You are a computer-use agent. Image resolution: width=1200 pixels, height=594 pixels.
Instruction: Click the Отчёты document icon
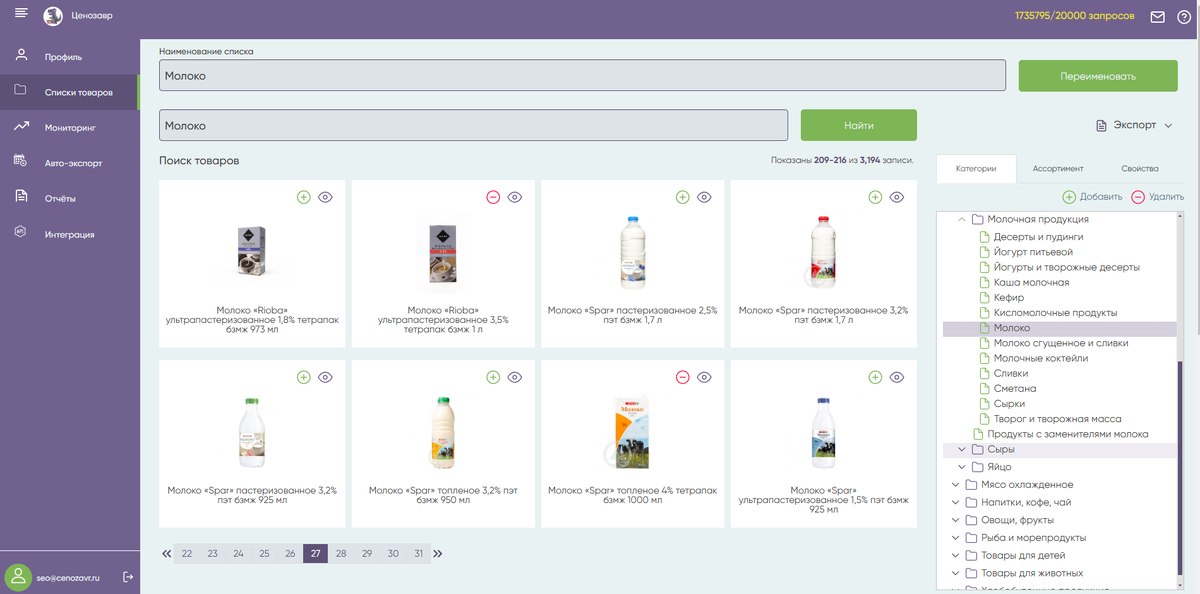pos(21,196)
